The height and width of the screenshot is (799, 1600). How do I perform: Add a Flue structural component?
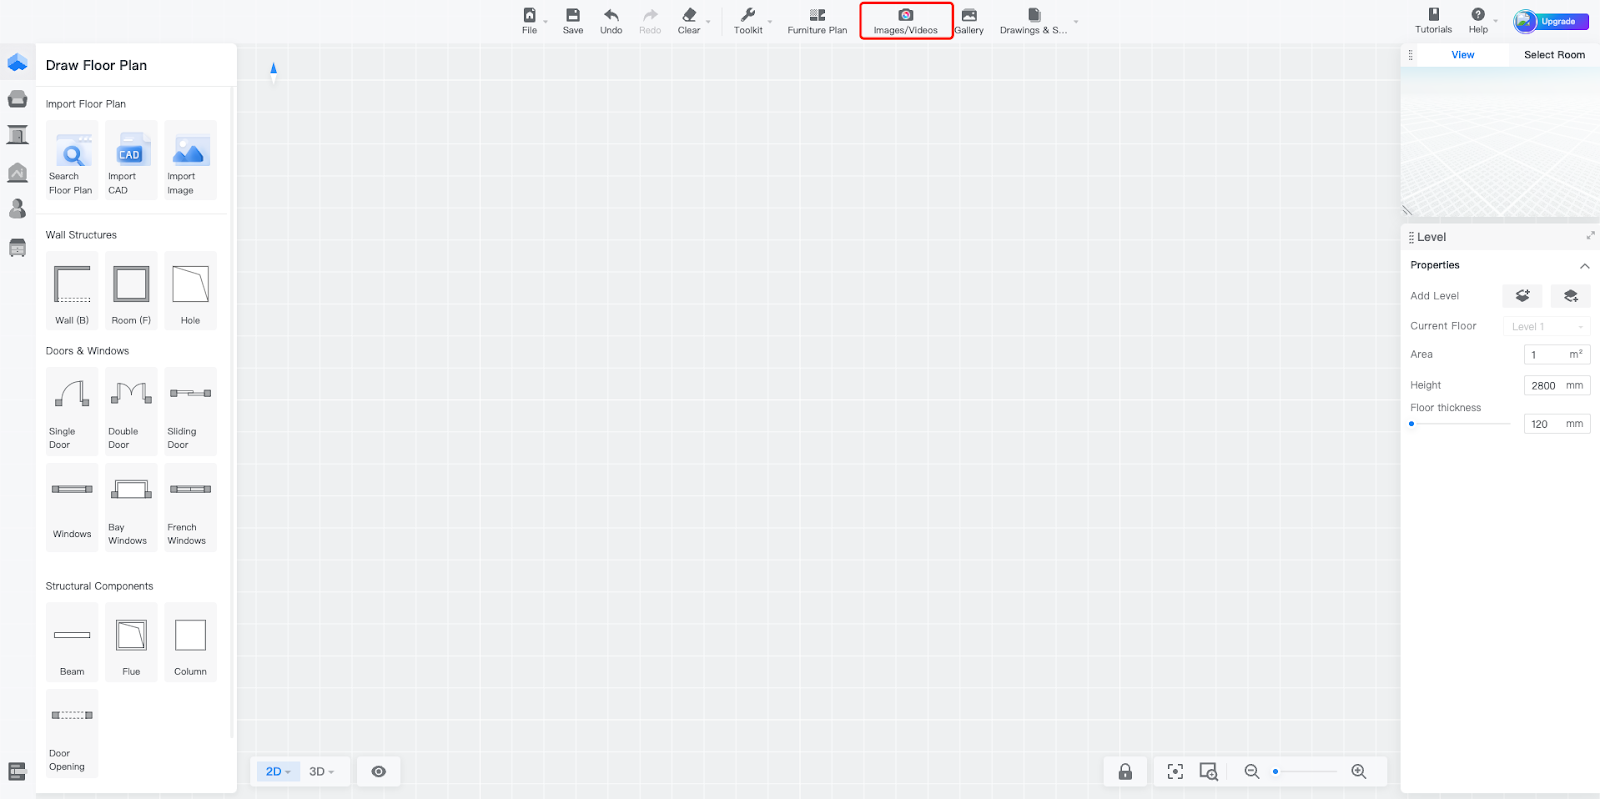tap(131, 642)
